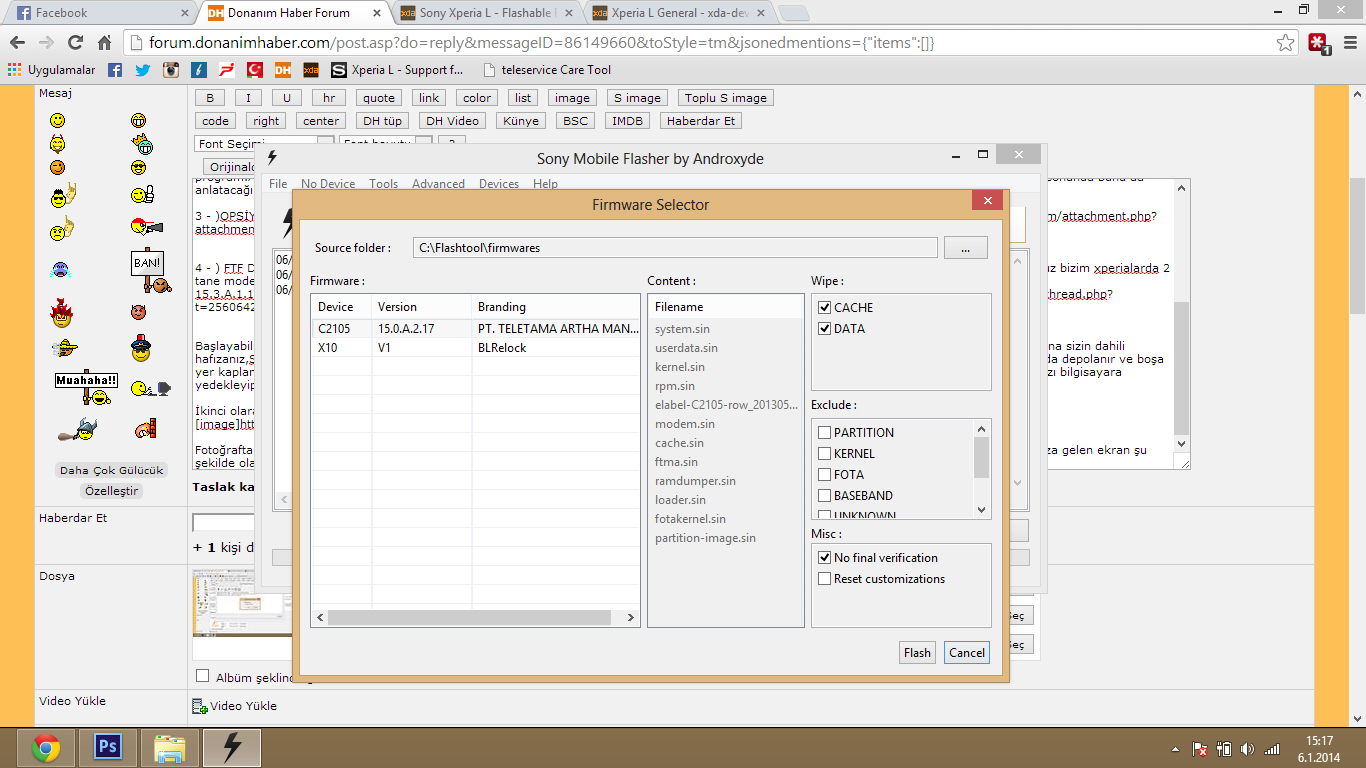Open File Explorer from the taskbar
1366x768 pixels.
tap(169, 748)
